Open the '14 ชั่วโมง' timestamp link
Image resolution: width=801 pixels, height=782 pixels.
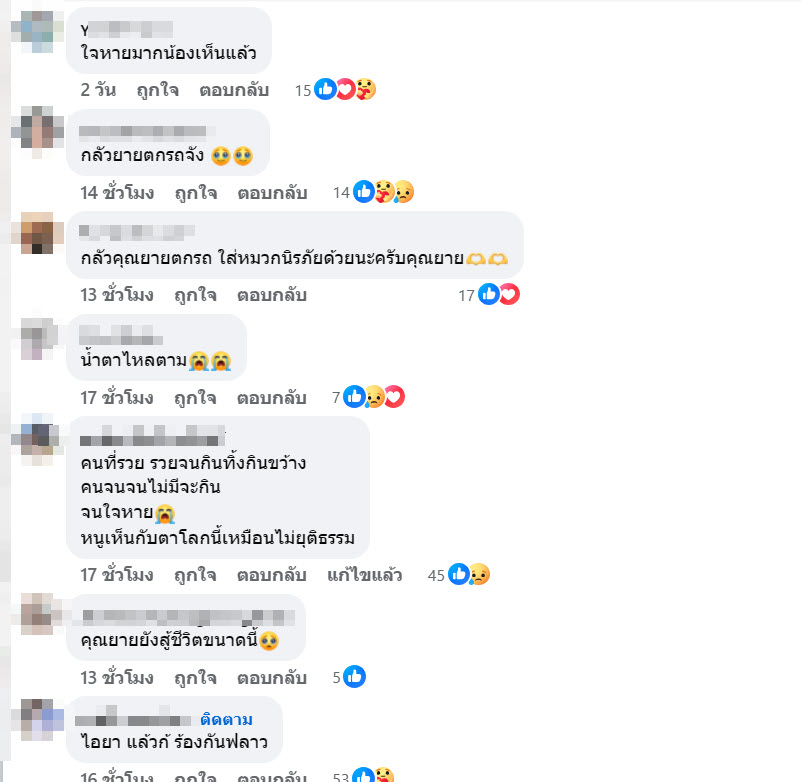point(117,193)
